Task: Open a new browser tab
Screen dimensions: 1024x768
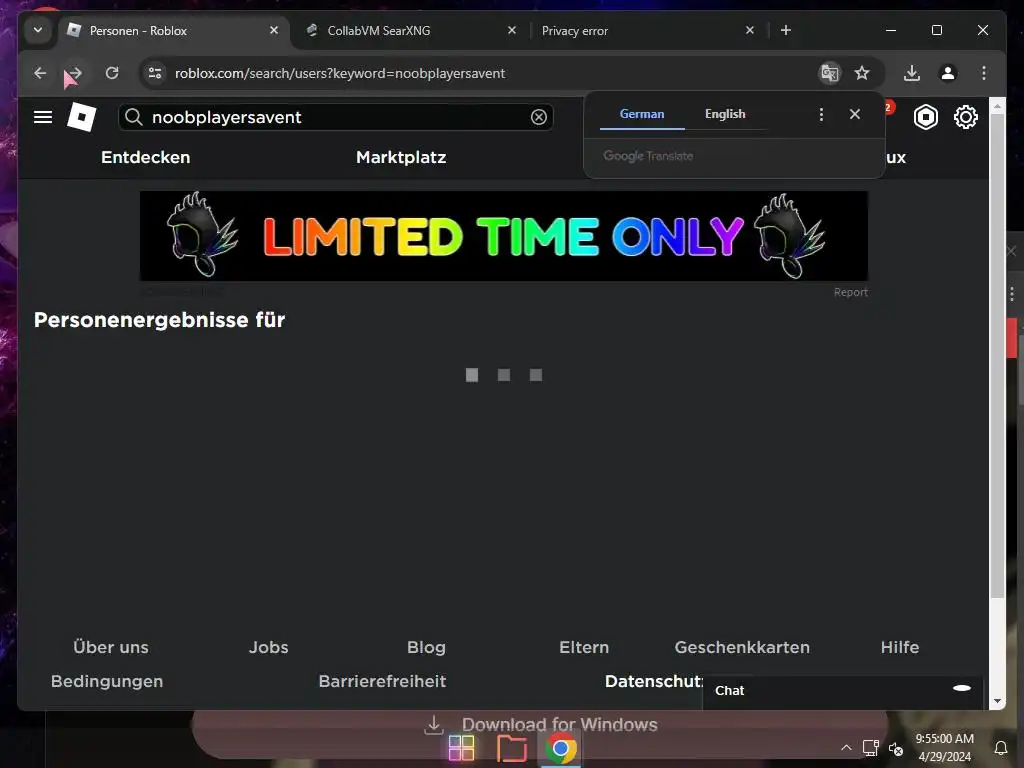Action: coord(786,30)
